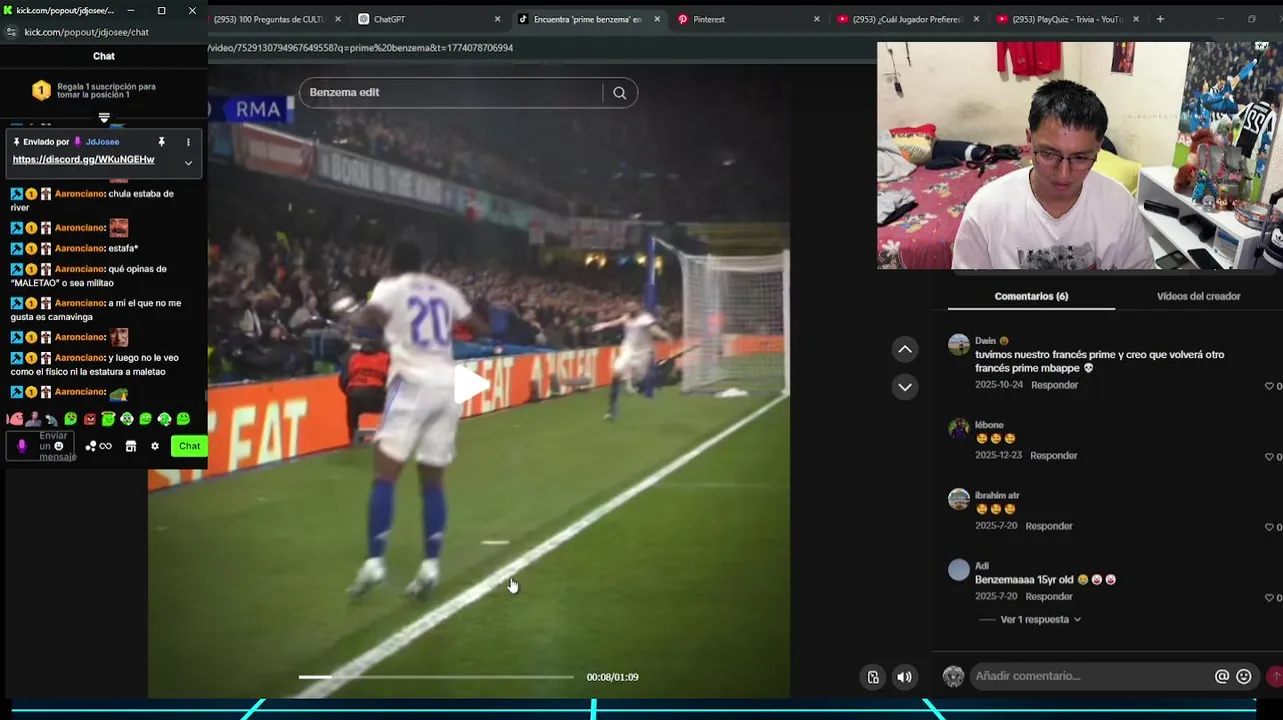Play the video with the center play button

[470, 385]
